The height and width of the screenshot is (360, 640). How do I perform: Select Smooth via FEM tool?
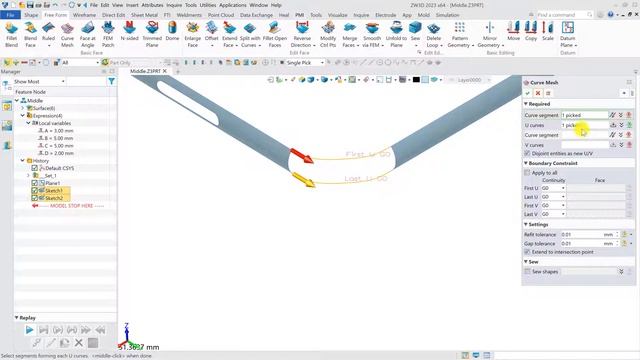(372, 34)
